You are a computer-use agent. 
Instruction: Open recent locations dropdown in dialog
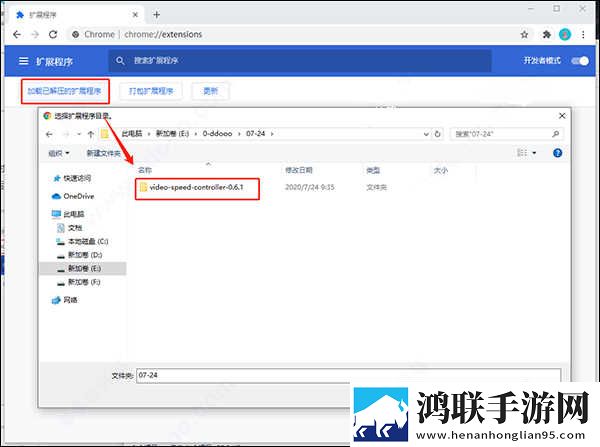tap(79, 134)
